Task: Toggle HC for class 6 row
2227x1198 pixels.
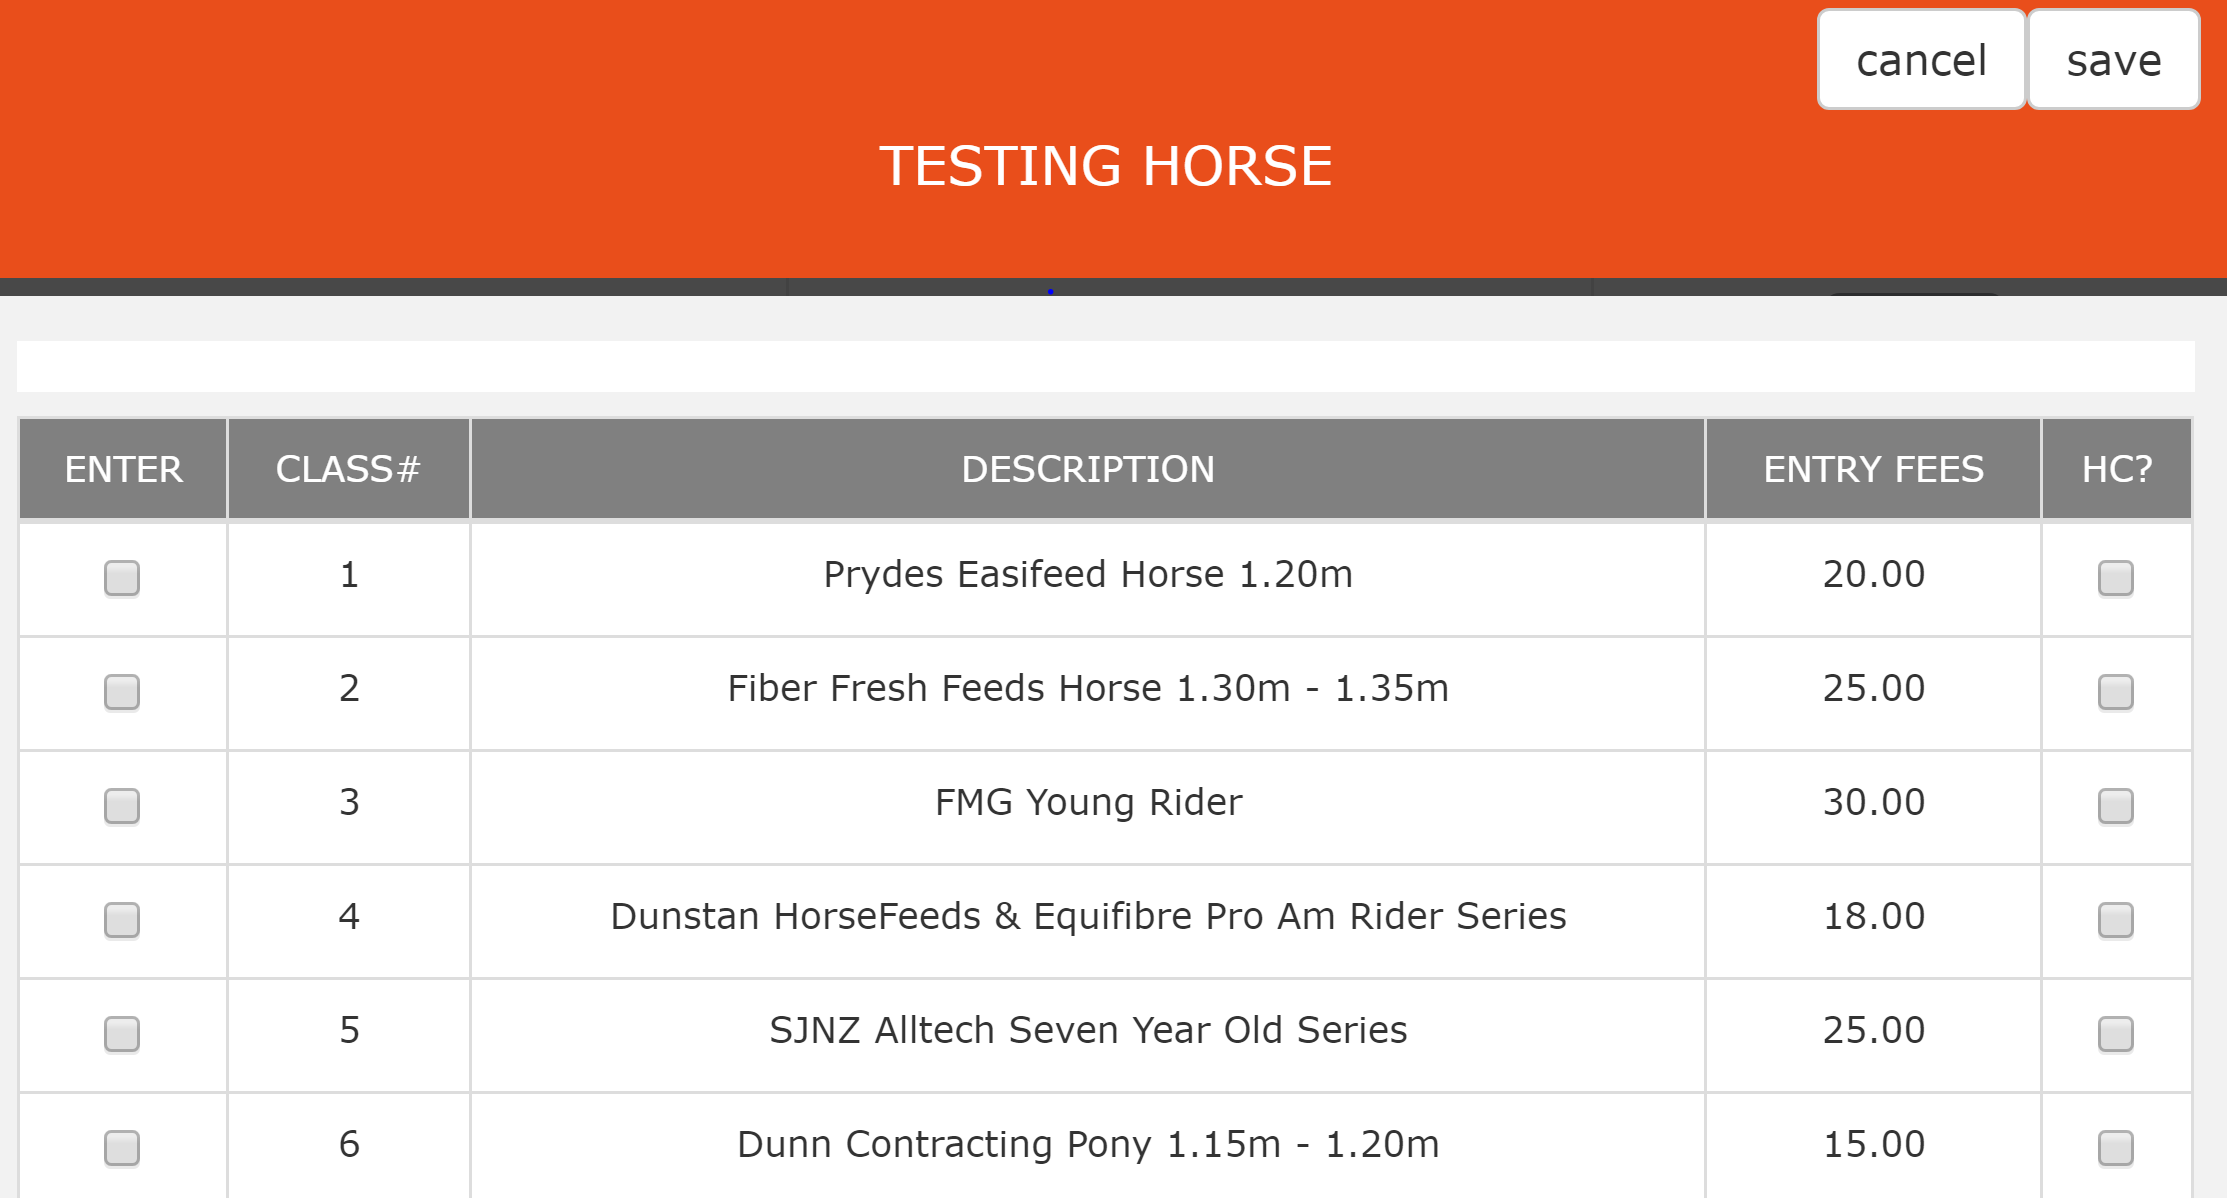Action: (x=2115, y=1147)
